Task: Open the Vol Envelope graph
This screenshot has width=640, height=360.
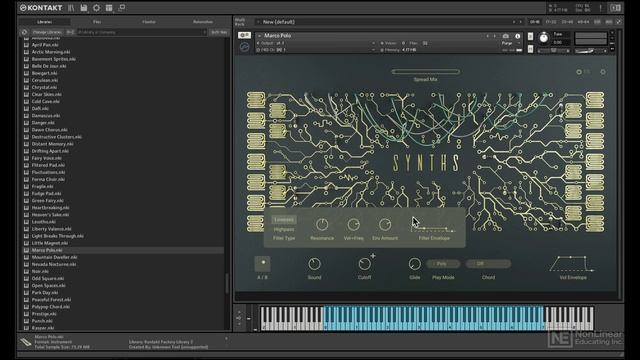Action: pos(572,264)
